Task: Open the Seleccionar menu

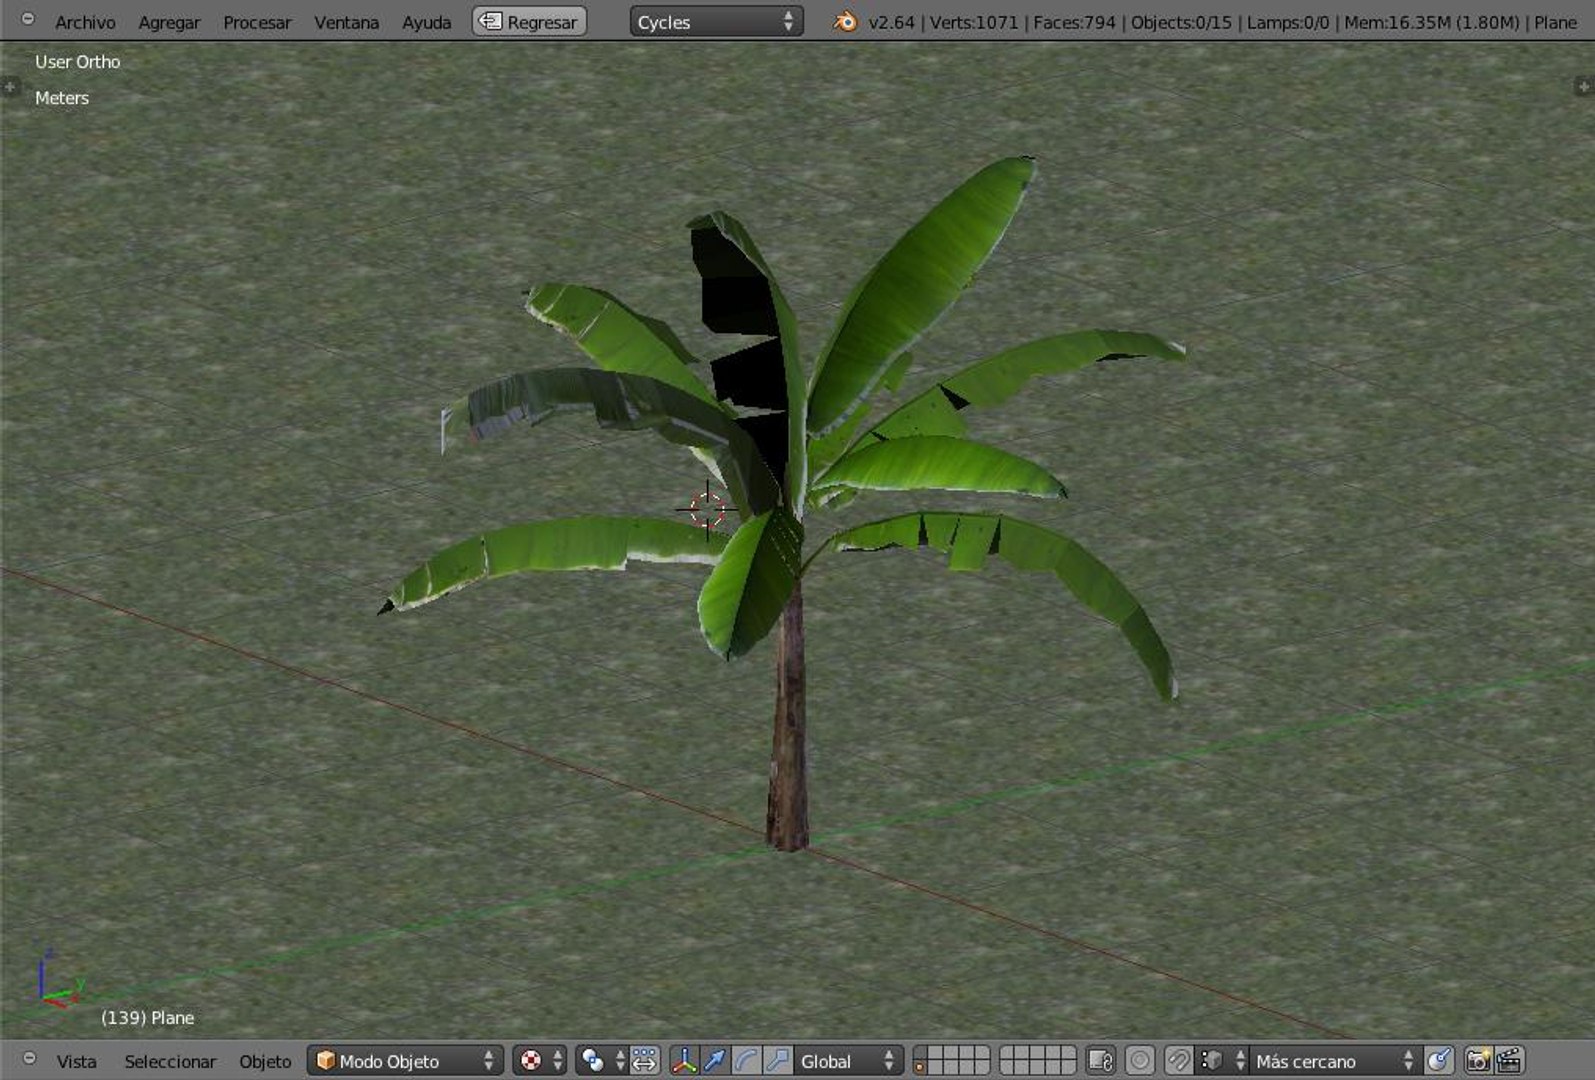Action: point(170,1061)
